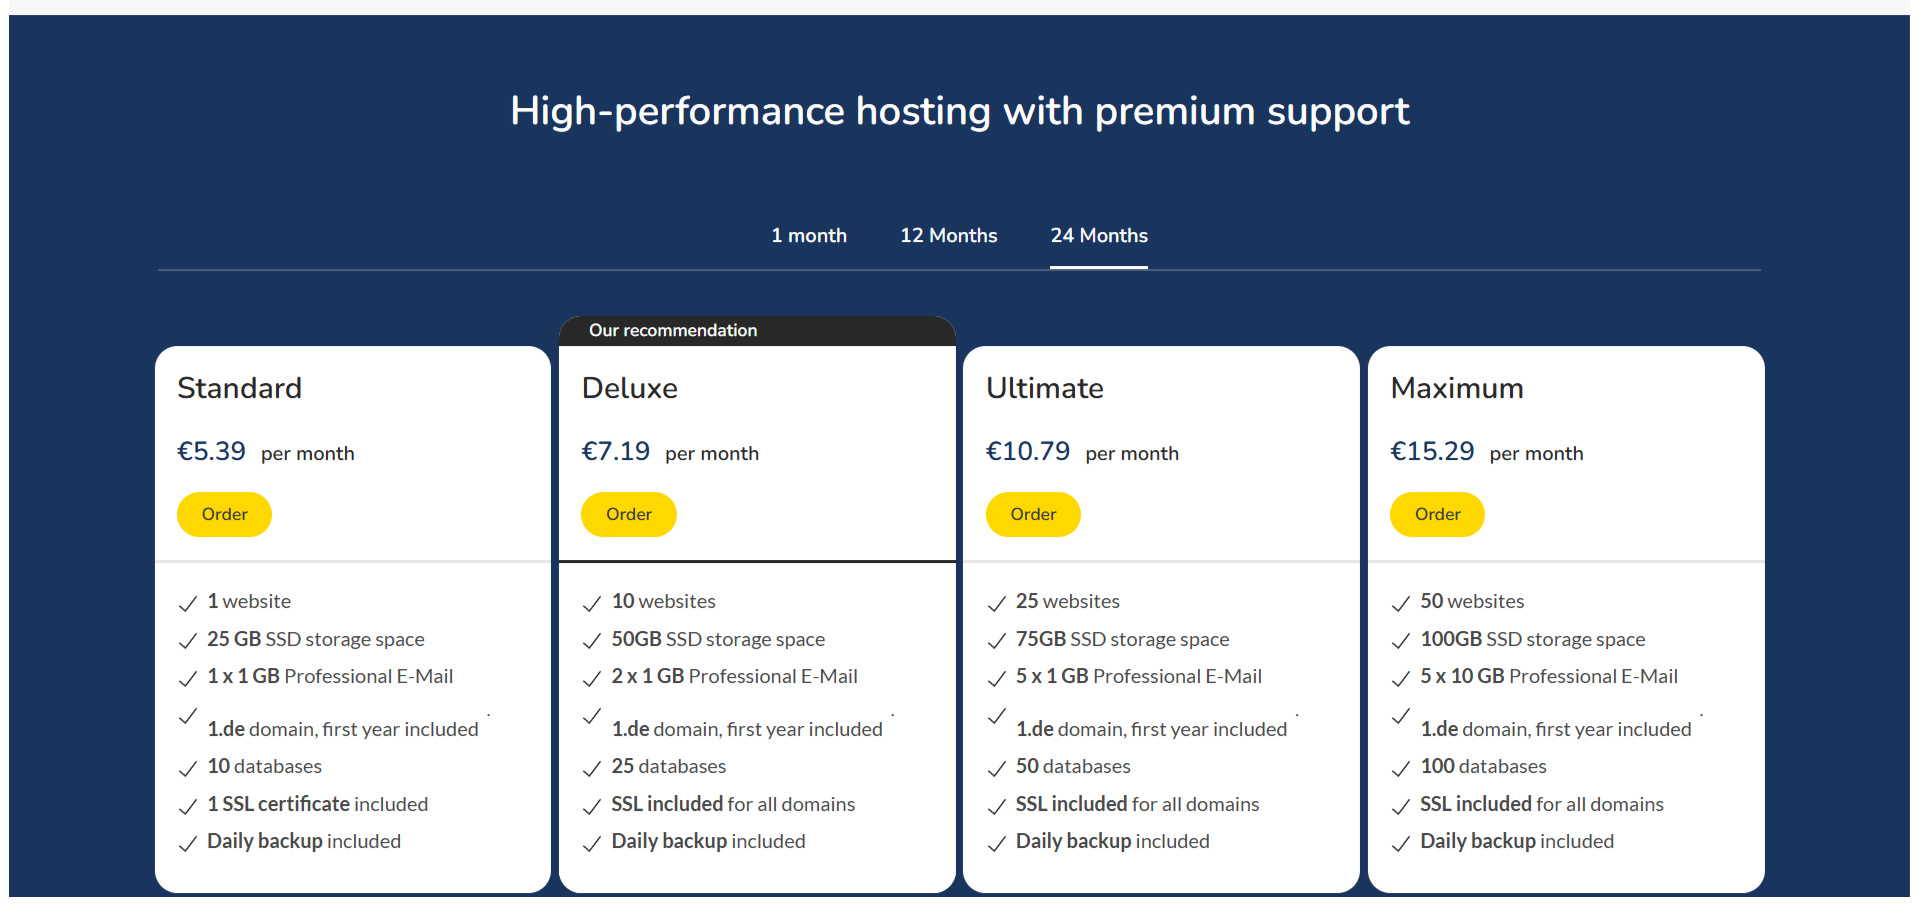The image size is (1919, 909).
Task: Click the checkmark beside 5 x 1 GB Professional E-Mail
Action: (997, 678)
